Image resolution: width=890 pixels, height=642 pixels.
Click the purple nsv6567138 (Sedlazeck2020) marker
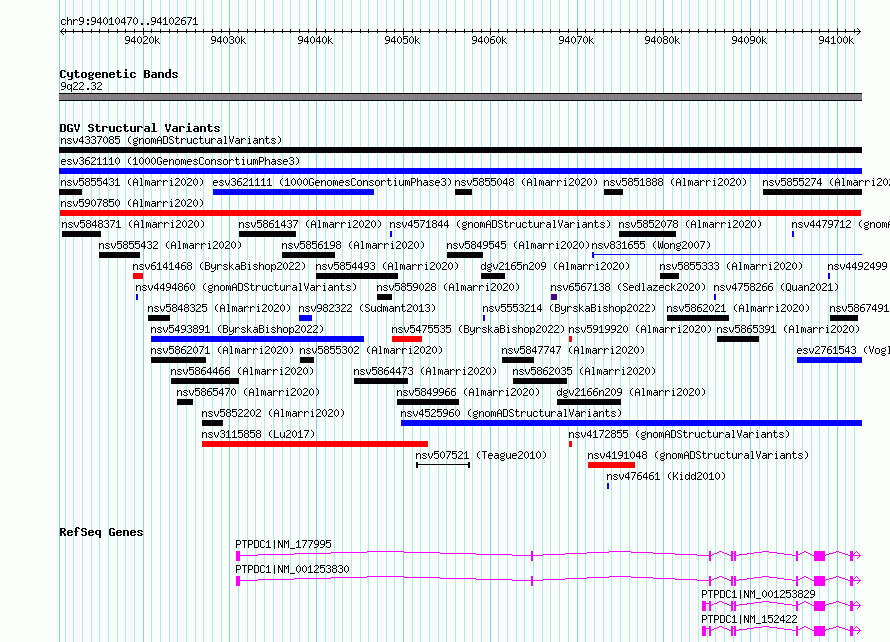pyautogui.click(x=554, y=297)
